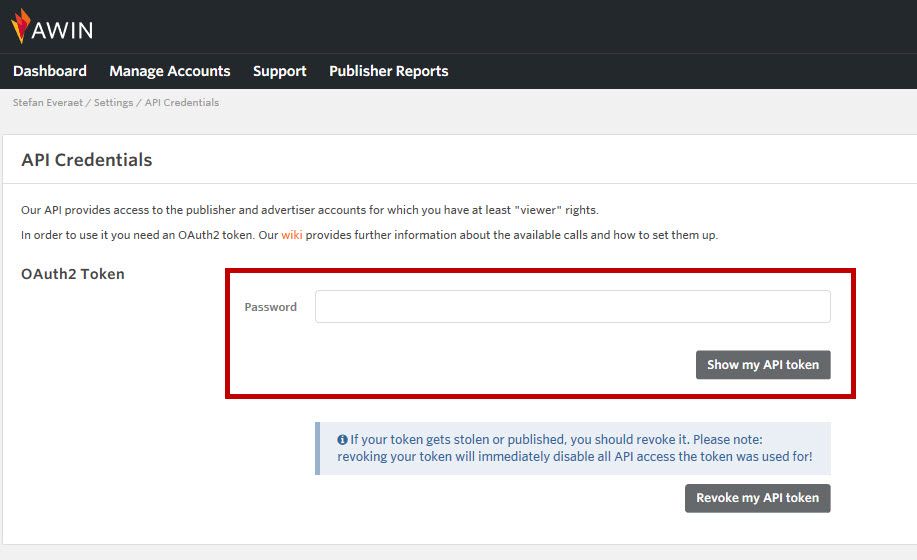Navigate to the Settings breadcrumb link
917x560 pixels.
[x=113, y=103]
